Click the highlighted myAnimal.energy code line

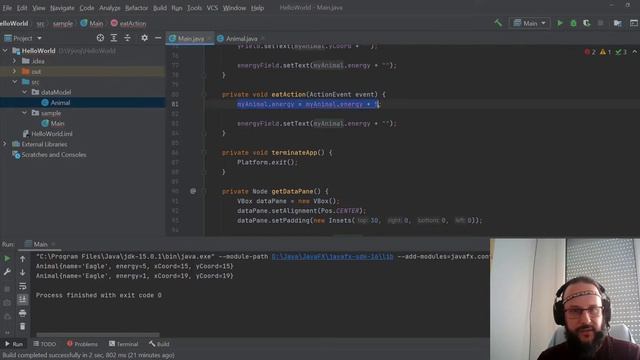point(308,104)
